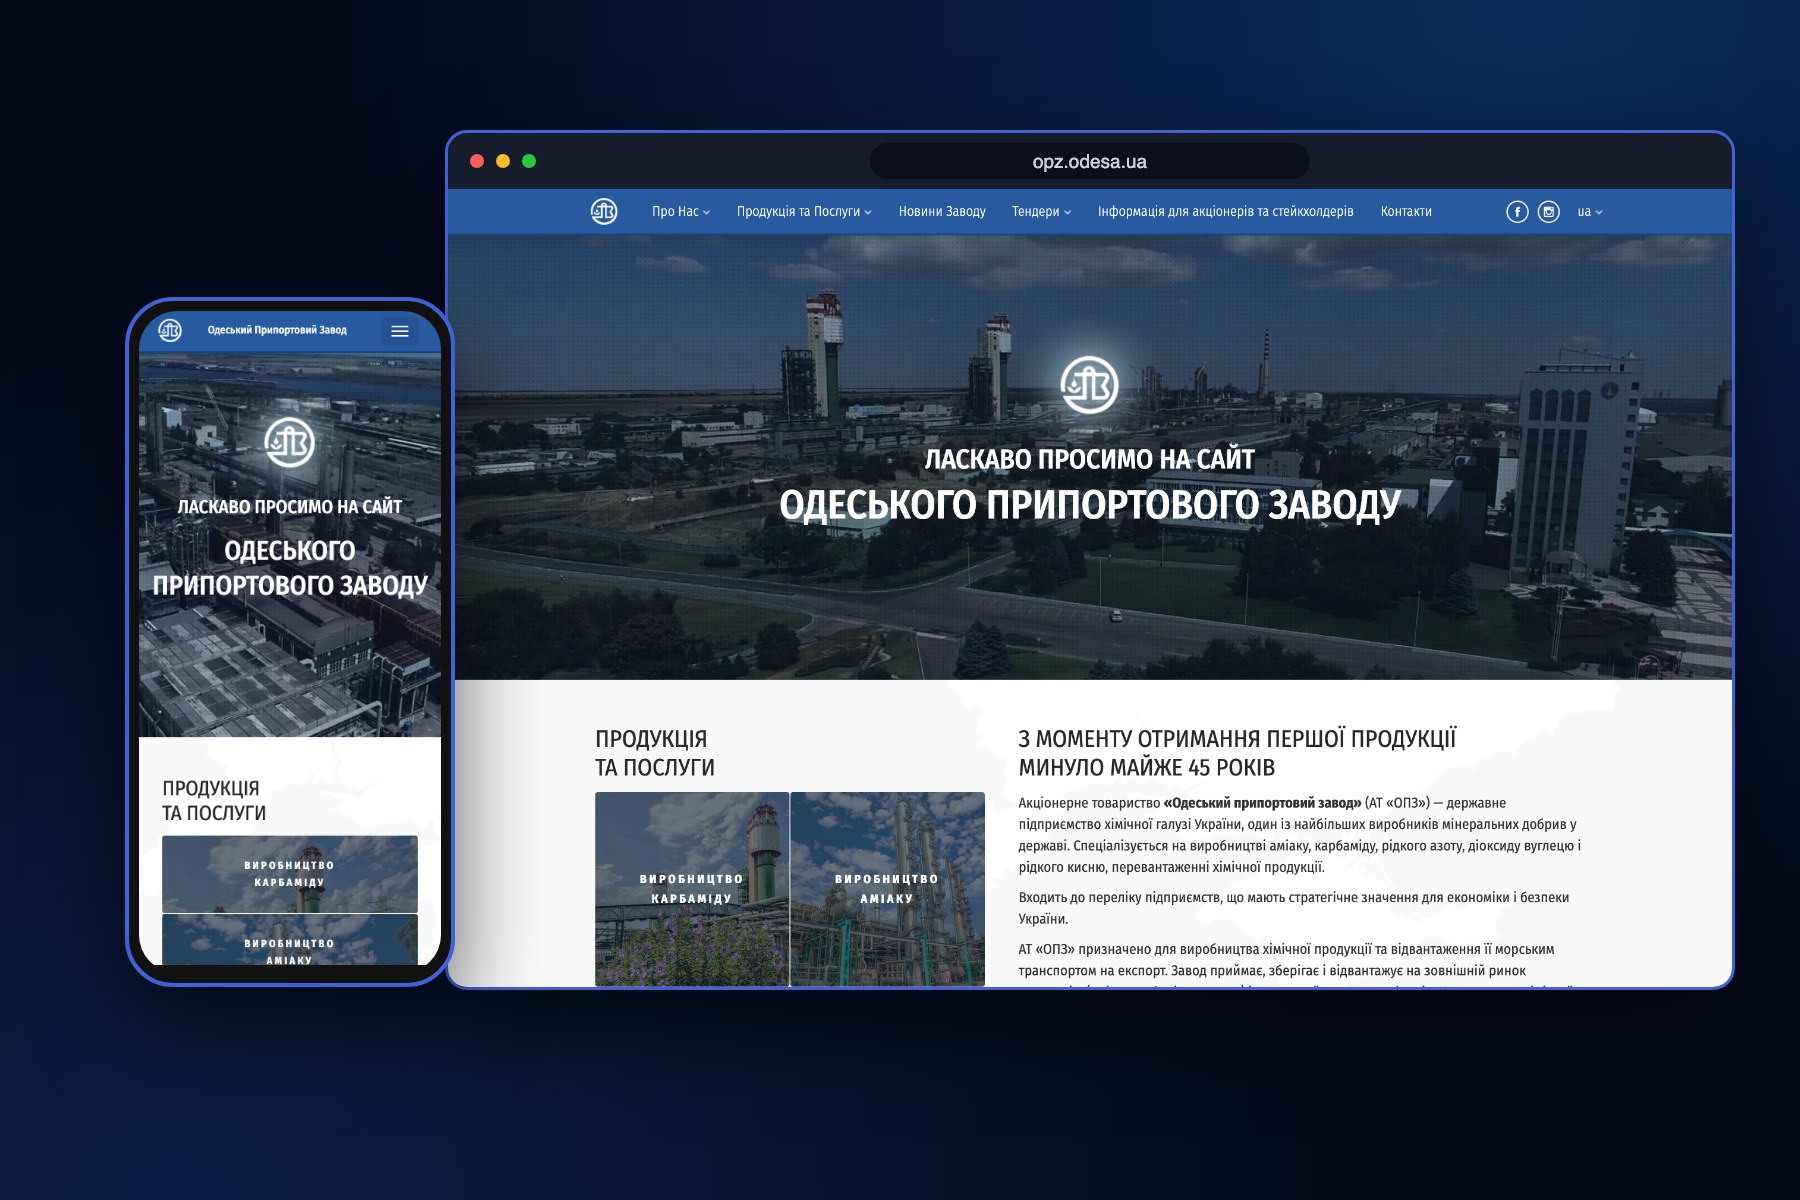Click the OPZ logo in desktop navbar

(x=604, y=211)
